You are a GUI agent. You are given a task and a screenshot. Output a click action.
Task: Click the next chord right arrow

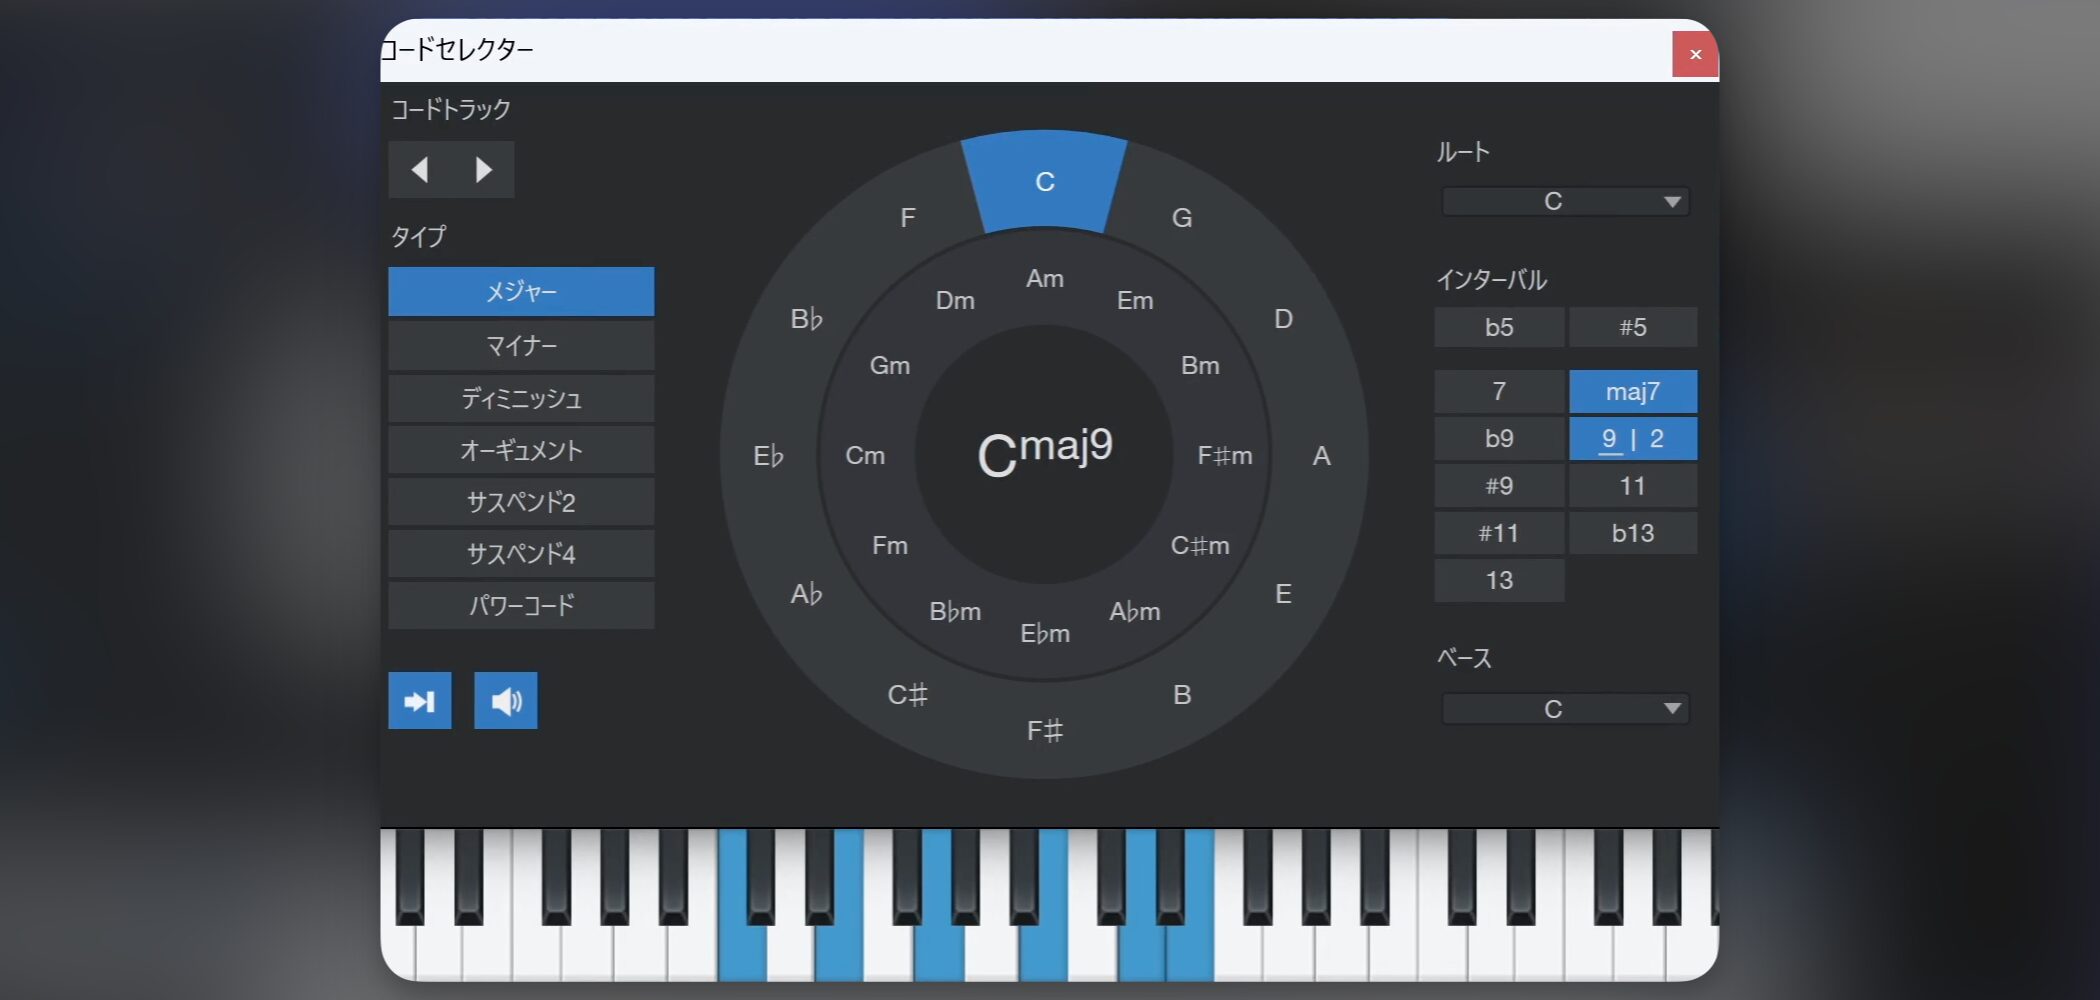[484, 170]
